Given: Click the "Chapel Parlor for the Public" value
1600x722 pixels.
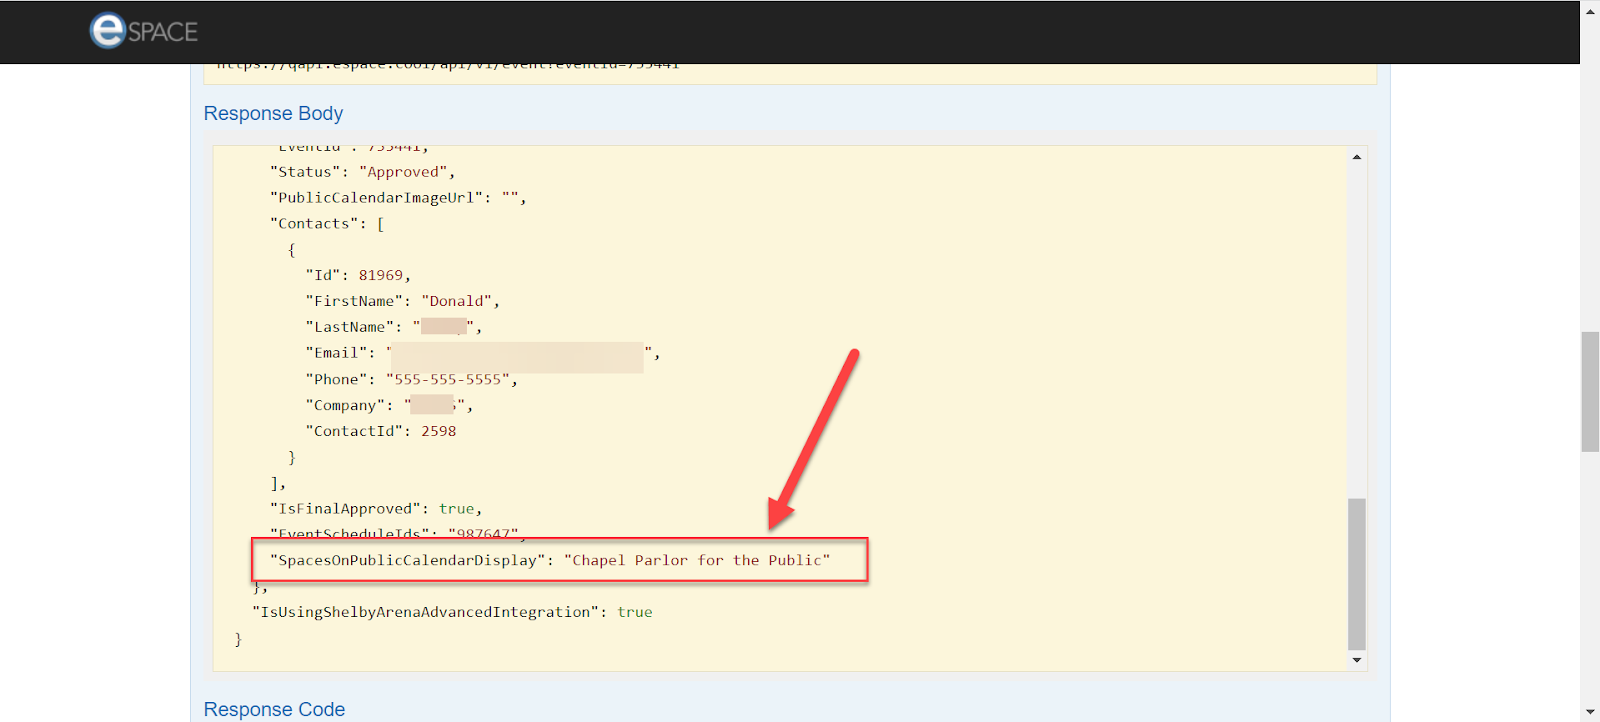Looking at the screenshot, I should click(x=697, y=561).
